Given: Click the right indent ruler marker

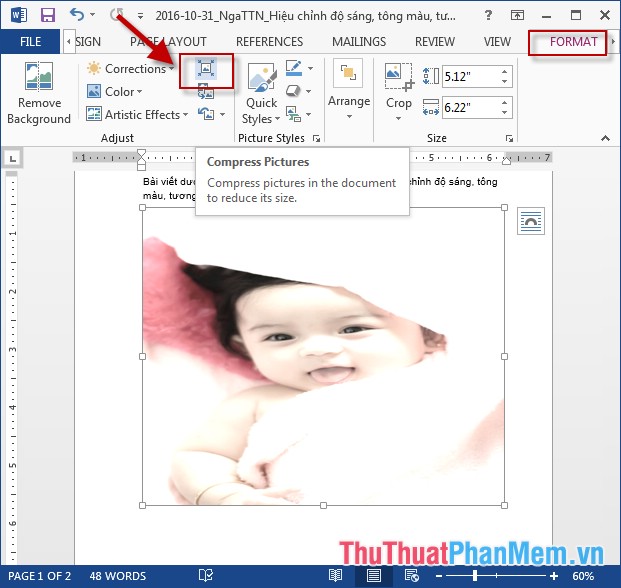Looking at the screenshot, I should pyautogui.click(x=506, y=160).
